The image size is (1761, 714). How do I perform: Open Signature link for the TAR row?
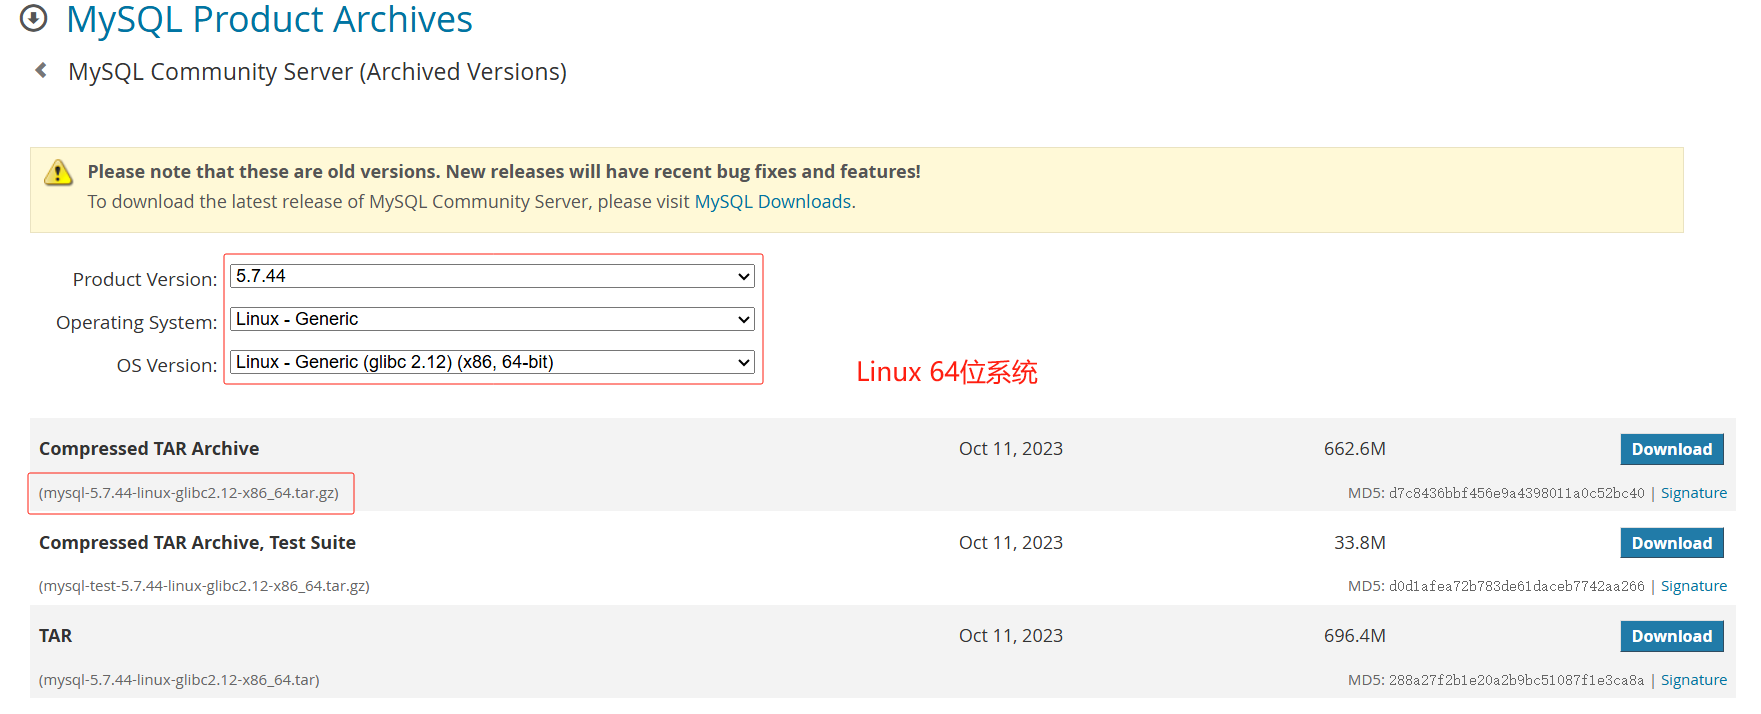click(x=1694, y=680)
